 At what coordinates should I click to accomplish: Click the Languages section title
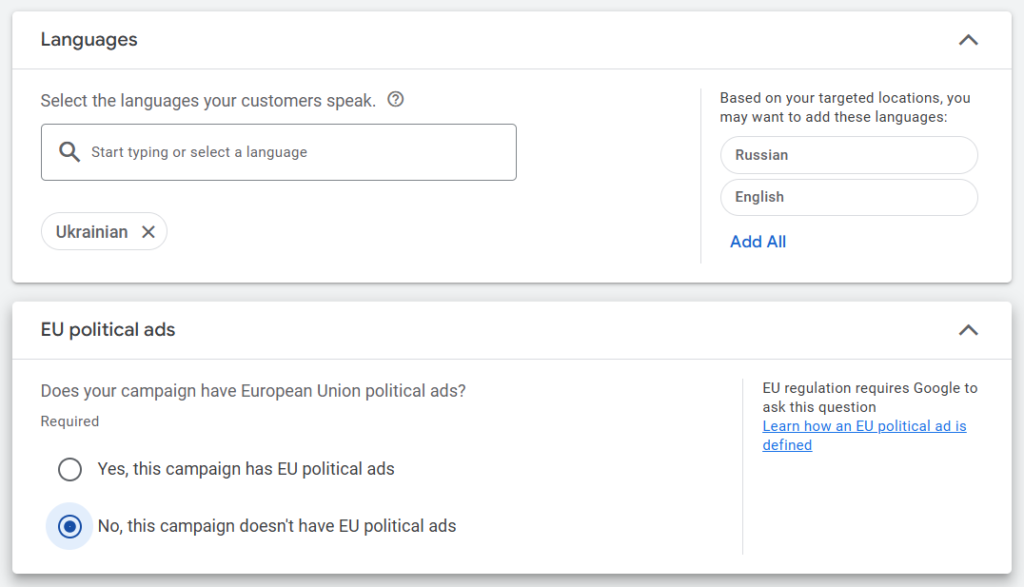coord(87,39)
